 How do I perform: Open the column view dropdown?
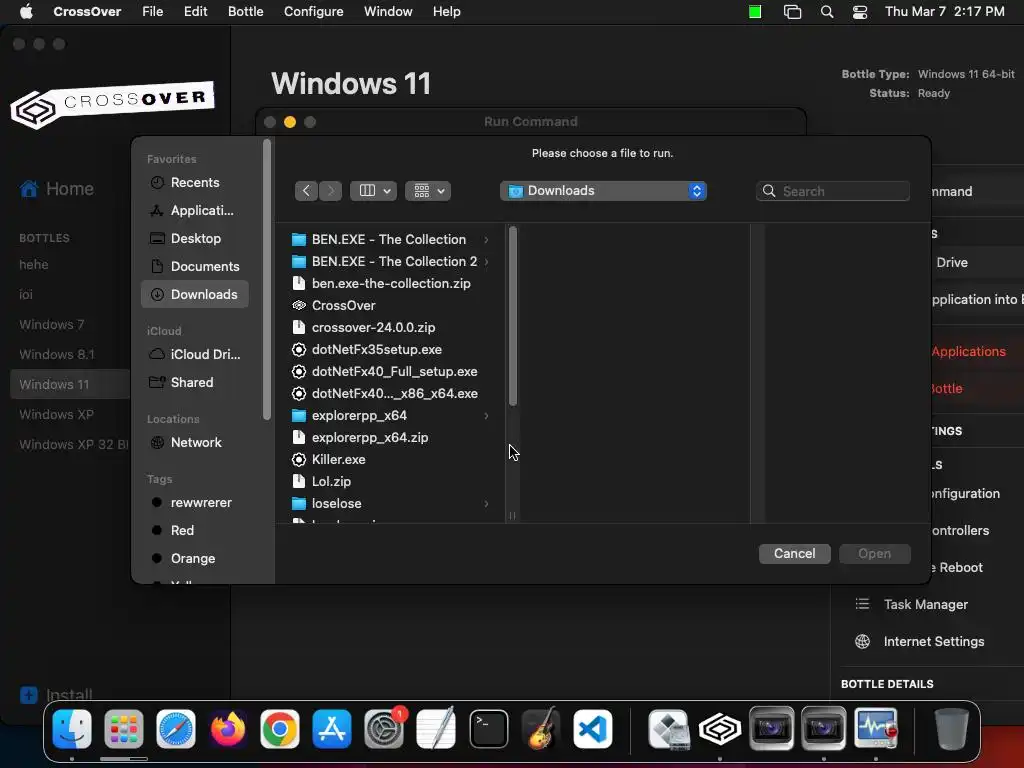374,191
